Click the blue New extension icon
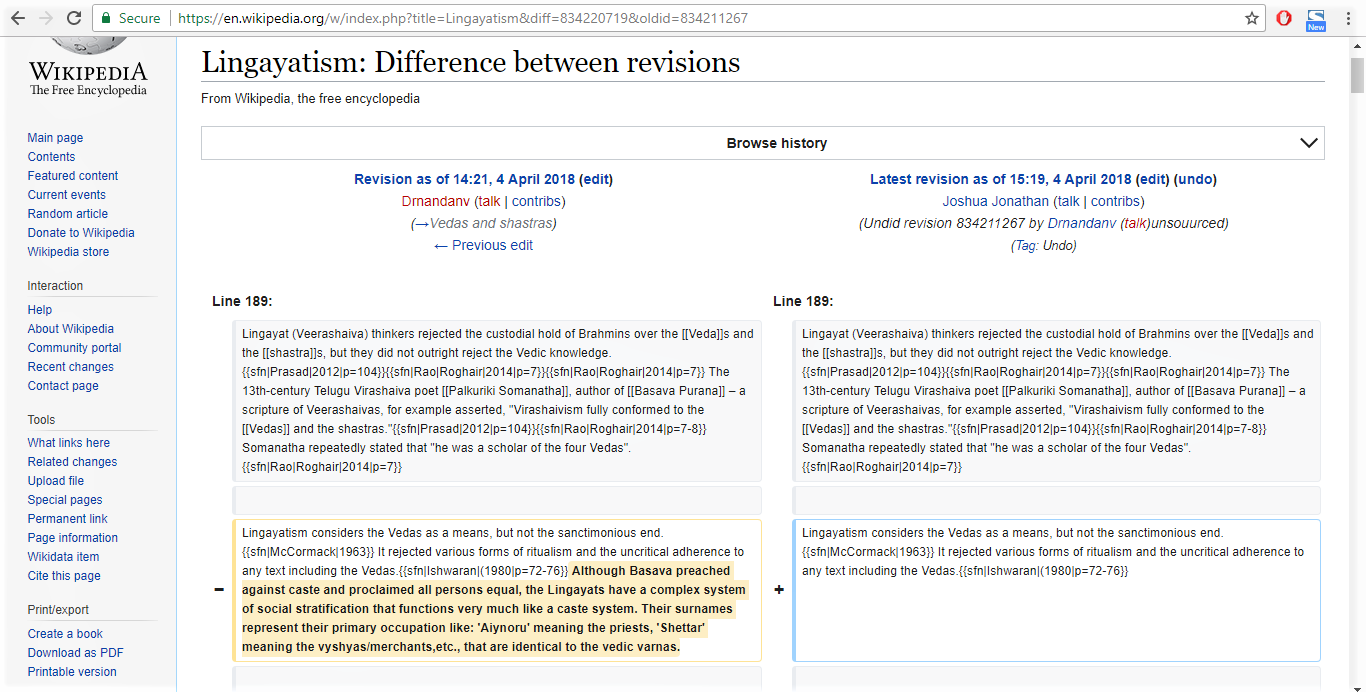 click(1316, 19)
